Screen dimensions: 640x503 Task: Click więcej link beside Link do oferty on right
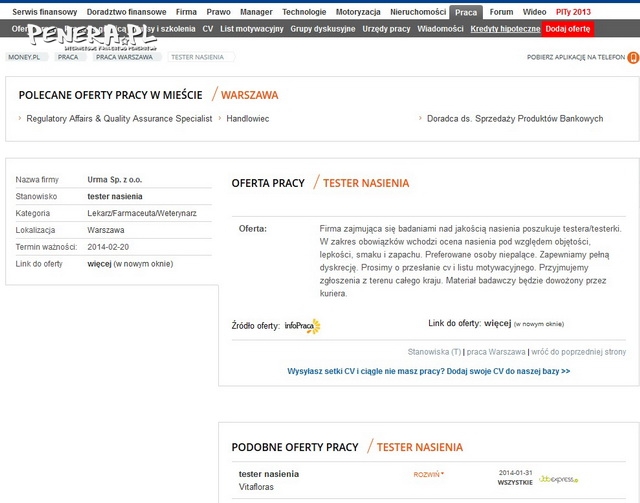point(498,323)
